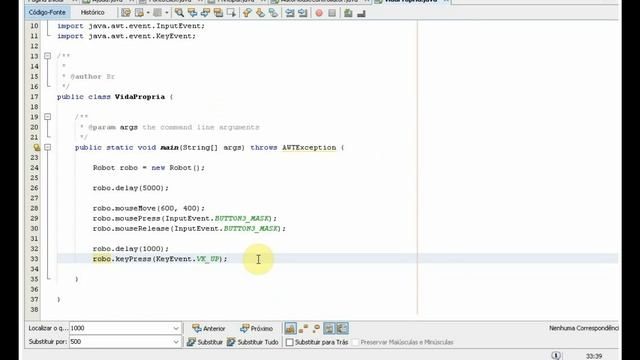Screen dimensions: 640x360
Task: Go to previous bookmark icon
Action: (247, 13)
